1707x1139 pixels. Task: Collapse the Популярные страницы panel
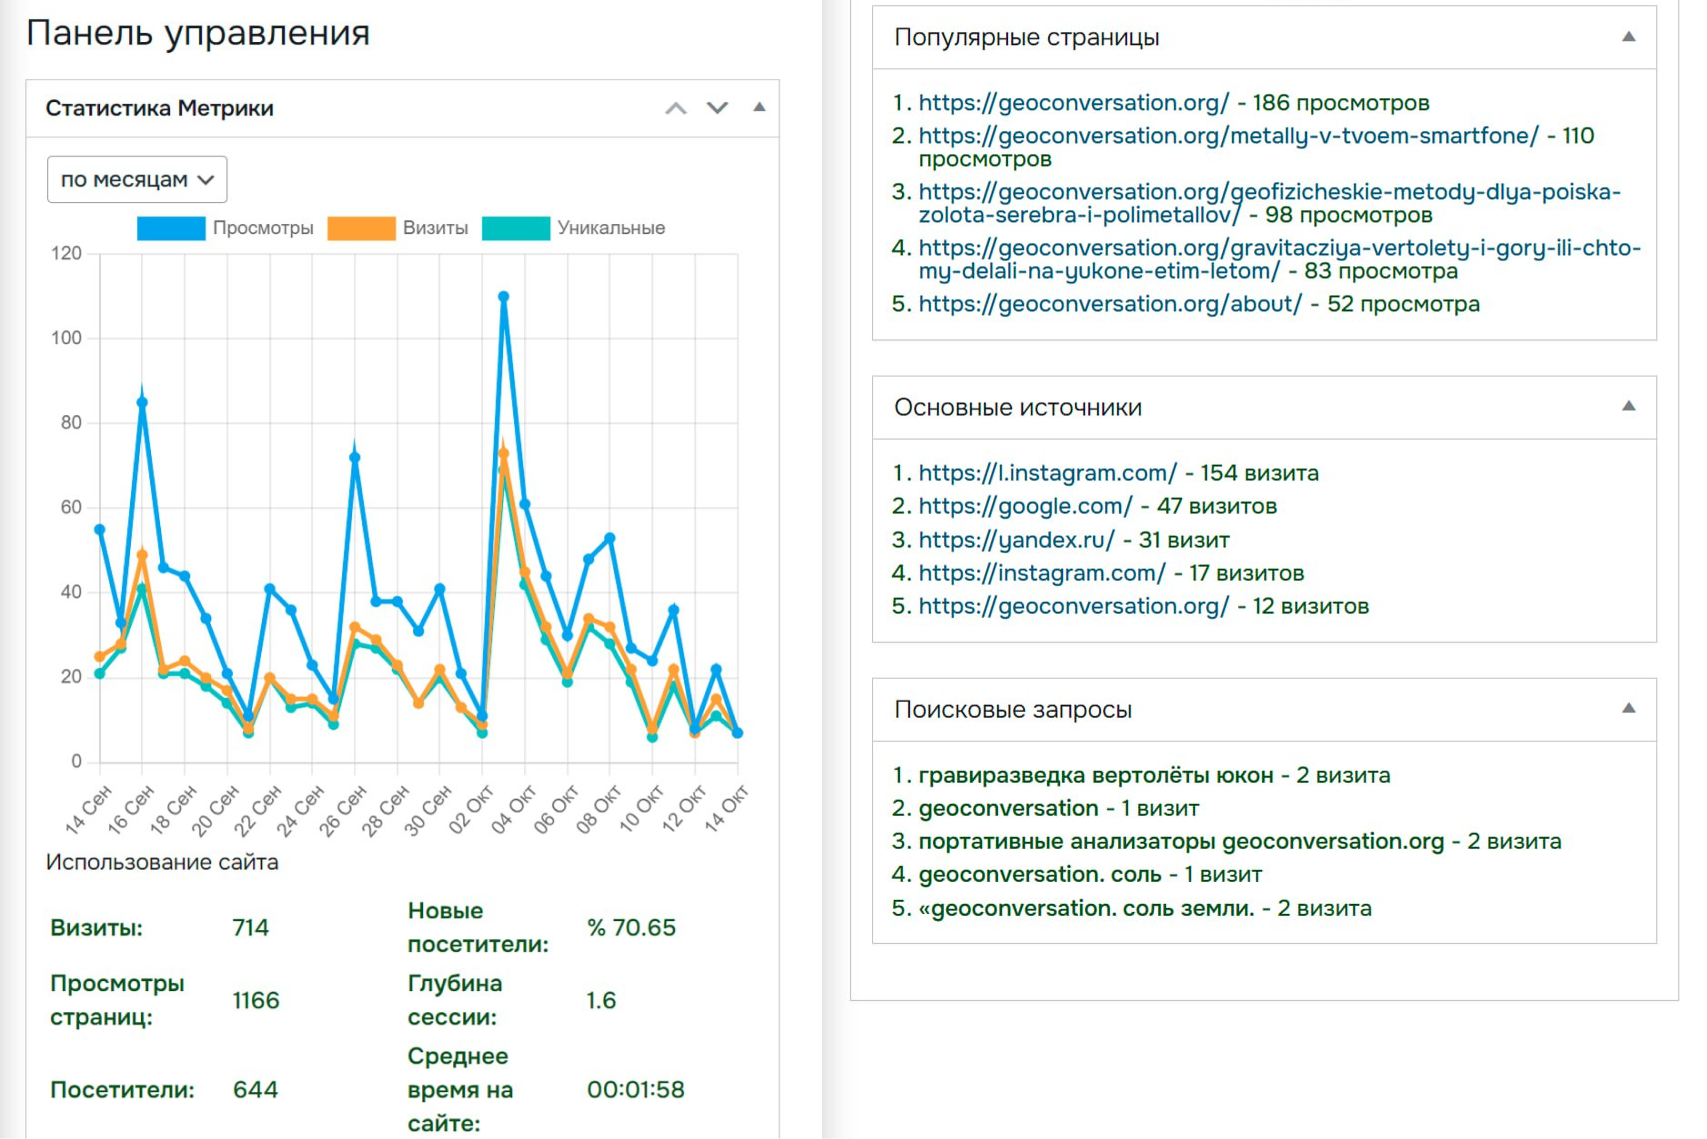point(1628,37)
